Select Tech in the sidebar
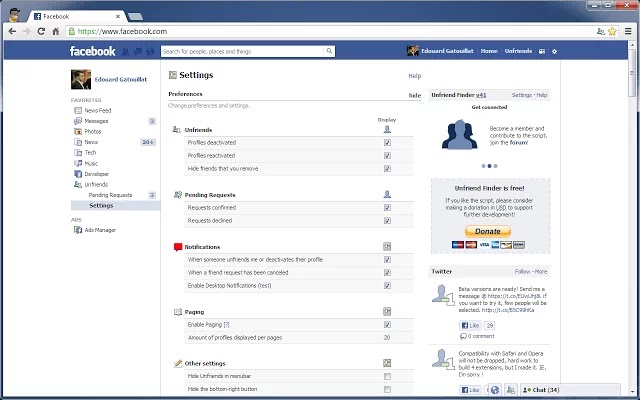Screen dimensions: 640x400 point(90,152)
